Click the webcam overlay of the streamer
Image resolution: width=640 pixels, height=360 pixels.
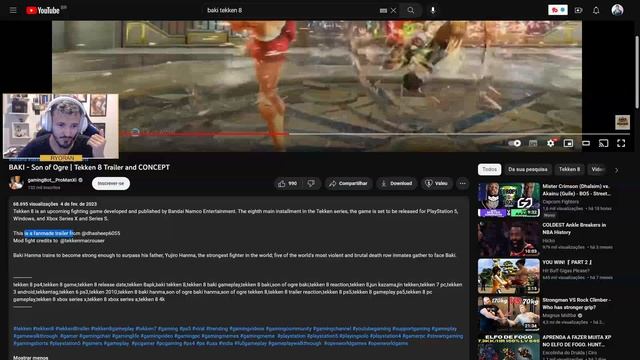click(x=61, y=126)
